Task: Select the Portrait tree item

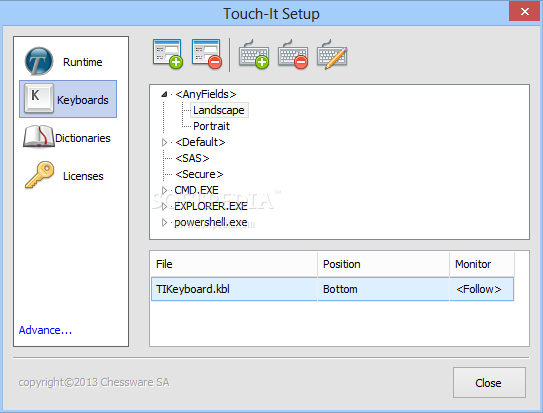Action: click(x=211, y=126)
